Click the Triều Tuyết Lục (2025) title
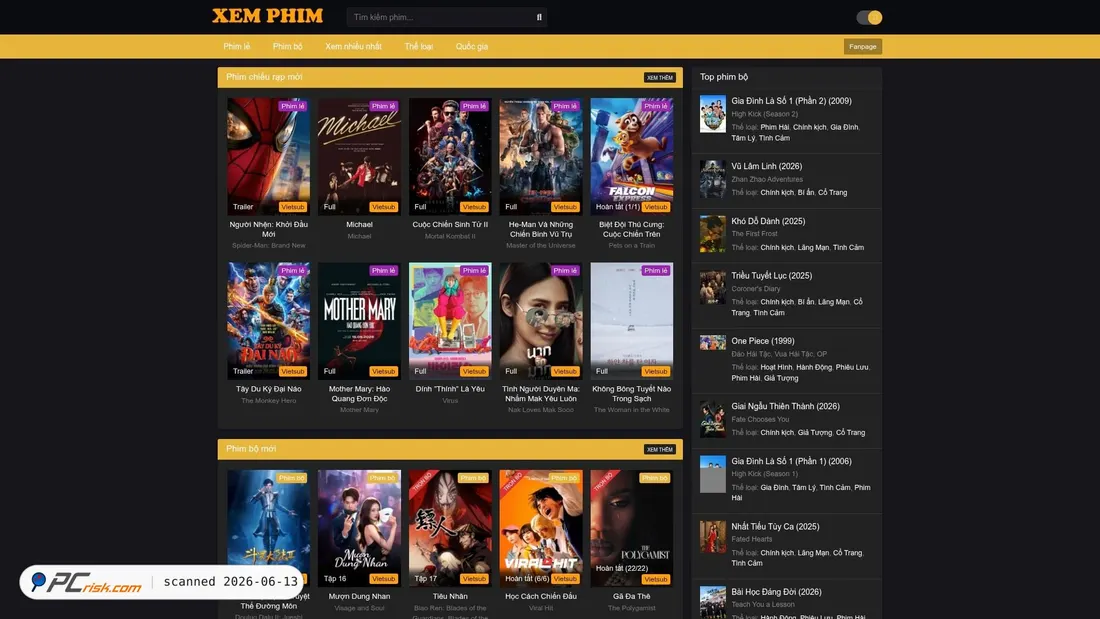Viewport: 1100px width, 619px height. click(x=771, y=276)
